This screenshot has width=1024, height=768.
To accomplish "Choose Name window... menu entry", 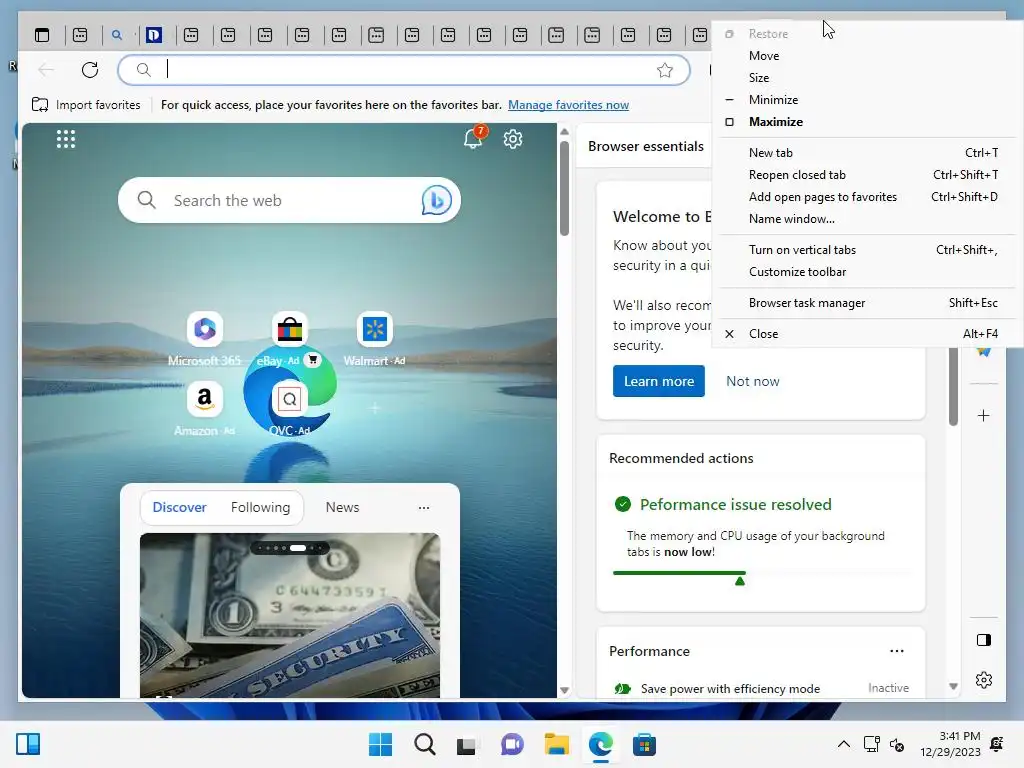I will click(867, 219).
